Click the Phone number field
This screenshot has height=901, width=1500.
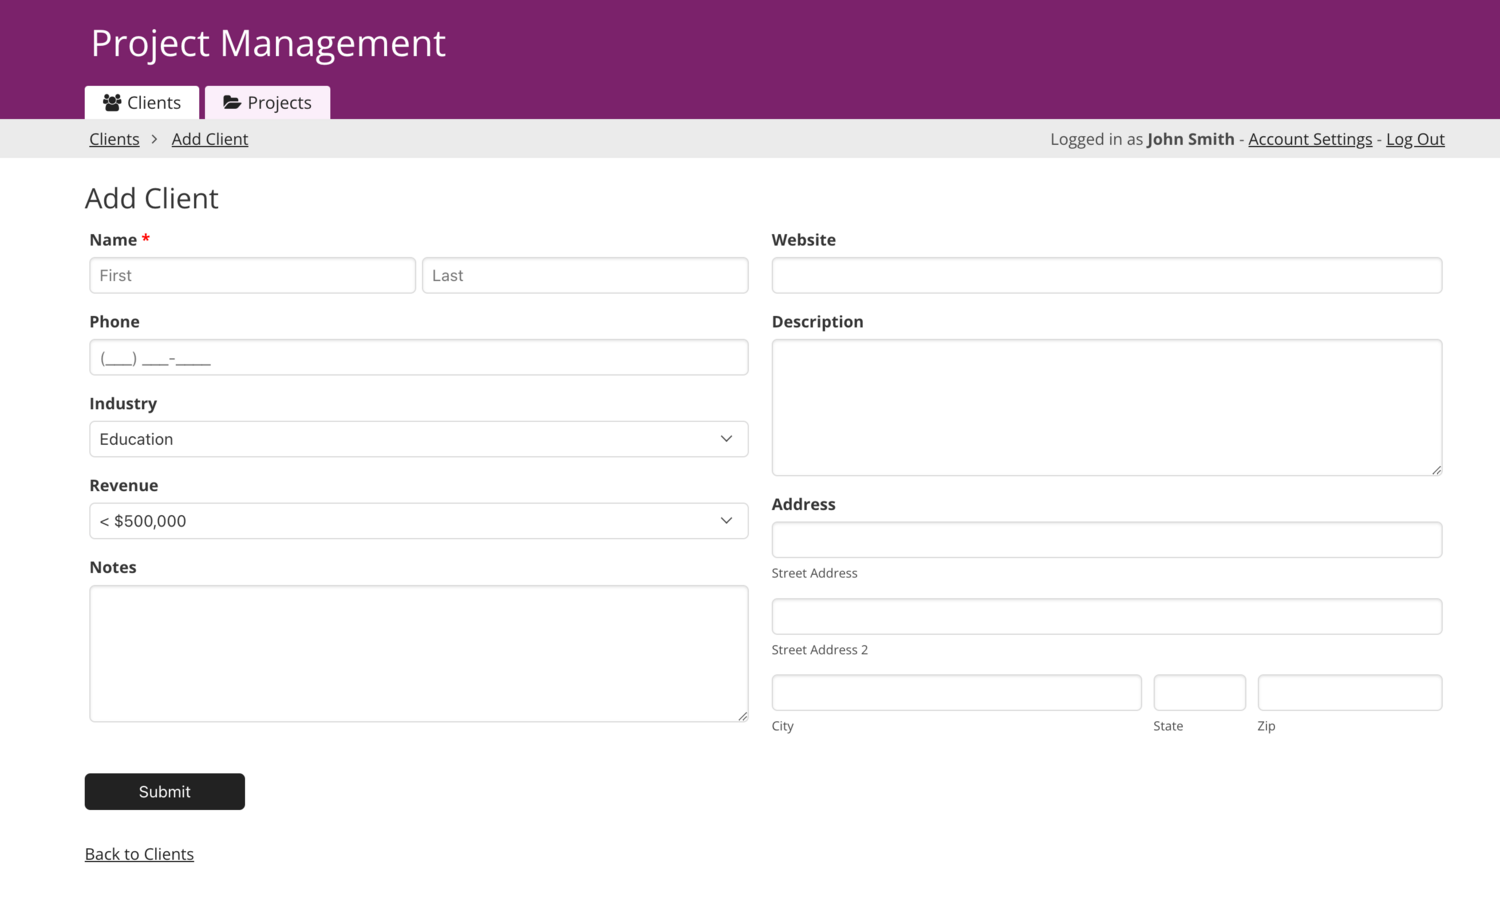[418, 357]
